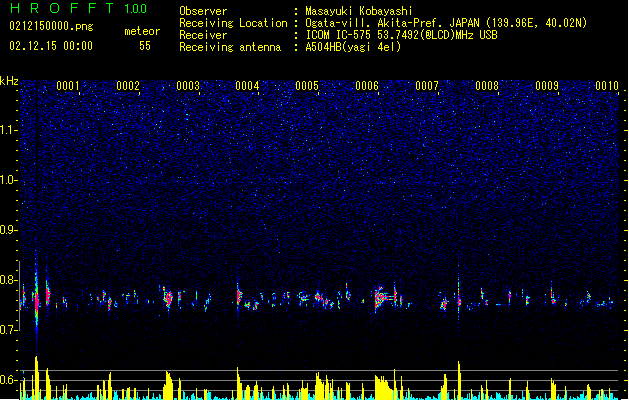Viewport: 629px width, 400px height.
Task: Click the bright echo cluster just after marker 0006
Action: tap(386, 298)
